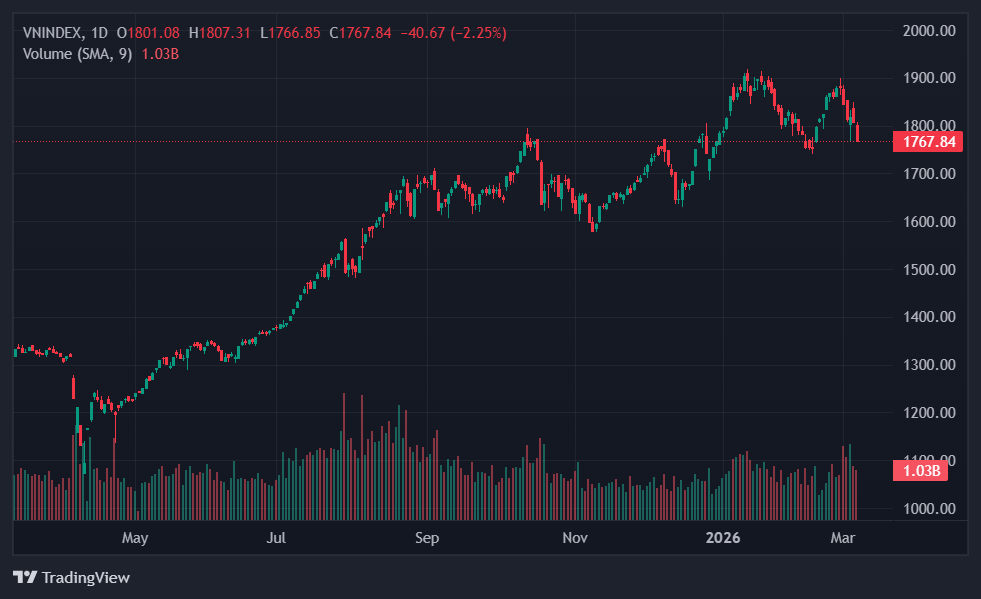This screenshot has width=981, height=599.
Task: Click the TradingView logo icon
Action: [x=24, y=577]
